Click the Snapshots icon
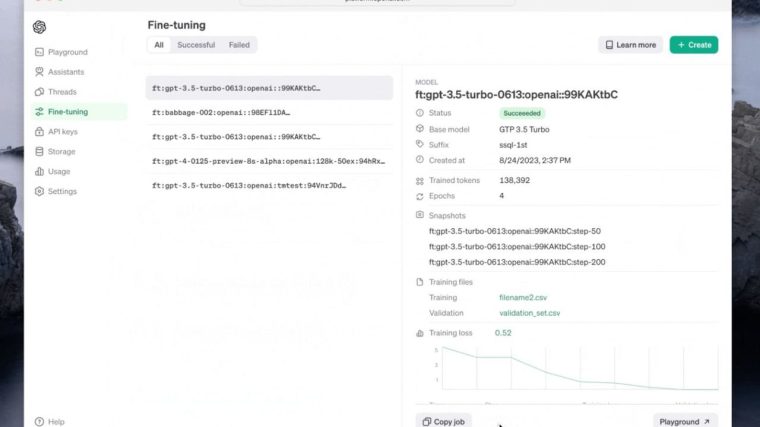 (x=420, y=215)
